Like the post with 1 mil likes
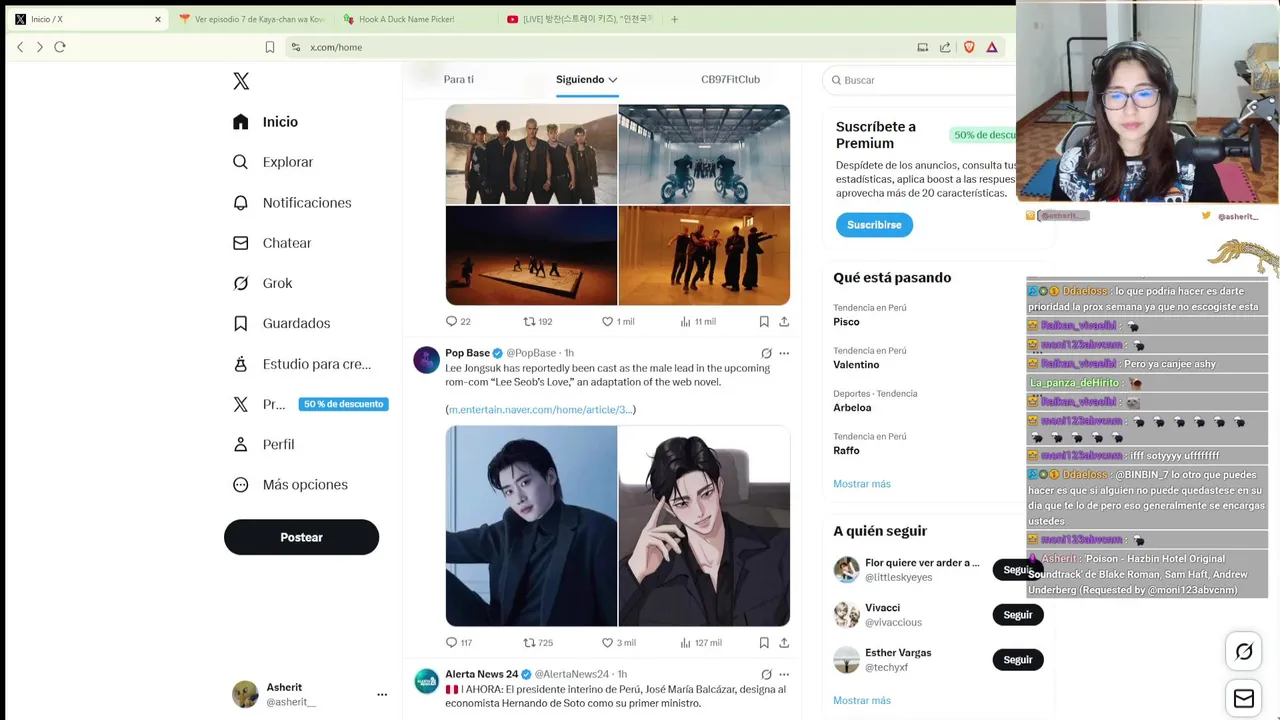Image resolution: width=1280 pixels, height=720 pixels. coord(607,321)
